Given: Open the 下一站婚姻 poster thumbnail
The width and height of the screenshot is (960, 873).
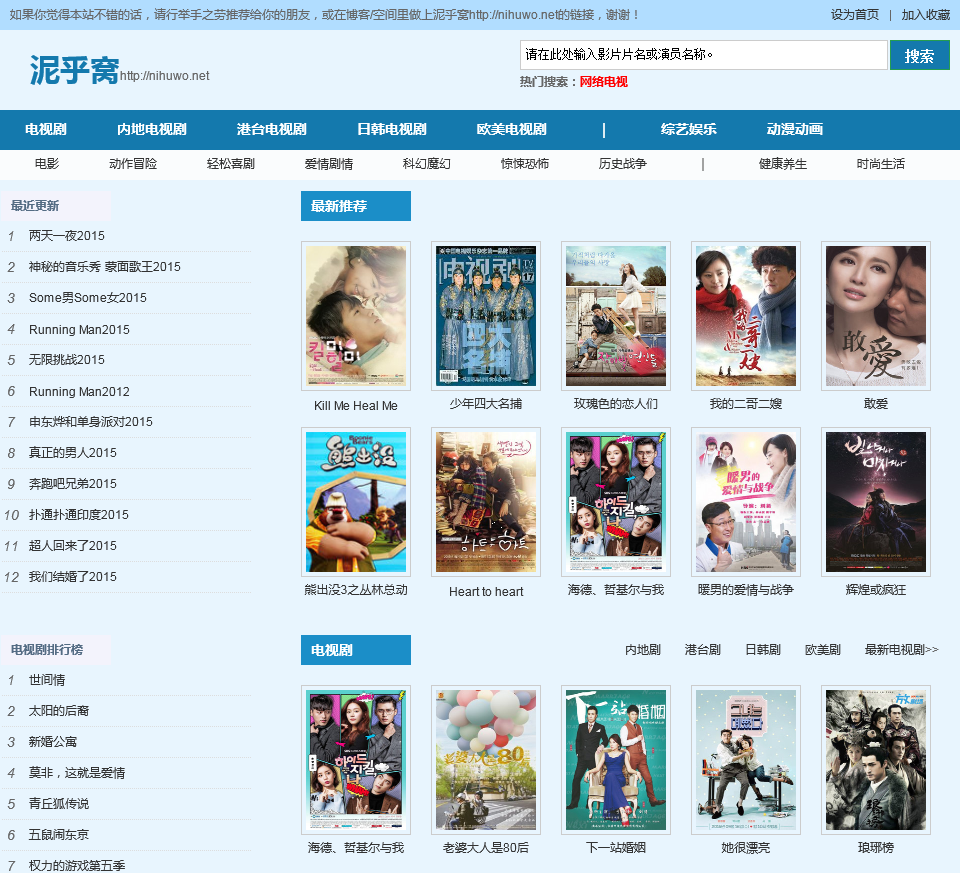Looking at the screenshot, I should 615,760.
